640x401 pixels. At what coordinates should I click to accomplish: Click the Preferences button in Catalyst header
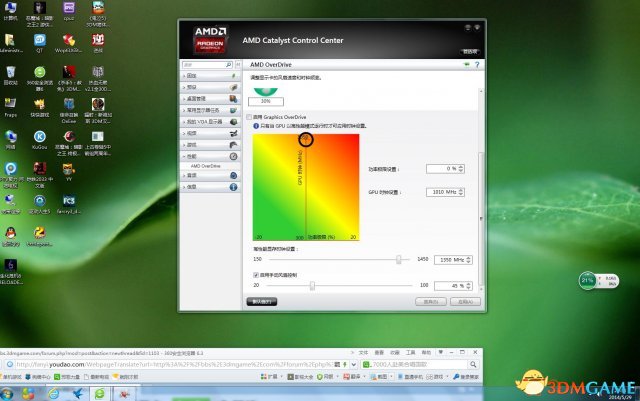point(470,51)
